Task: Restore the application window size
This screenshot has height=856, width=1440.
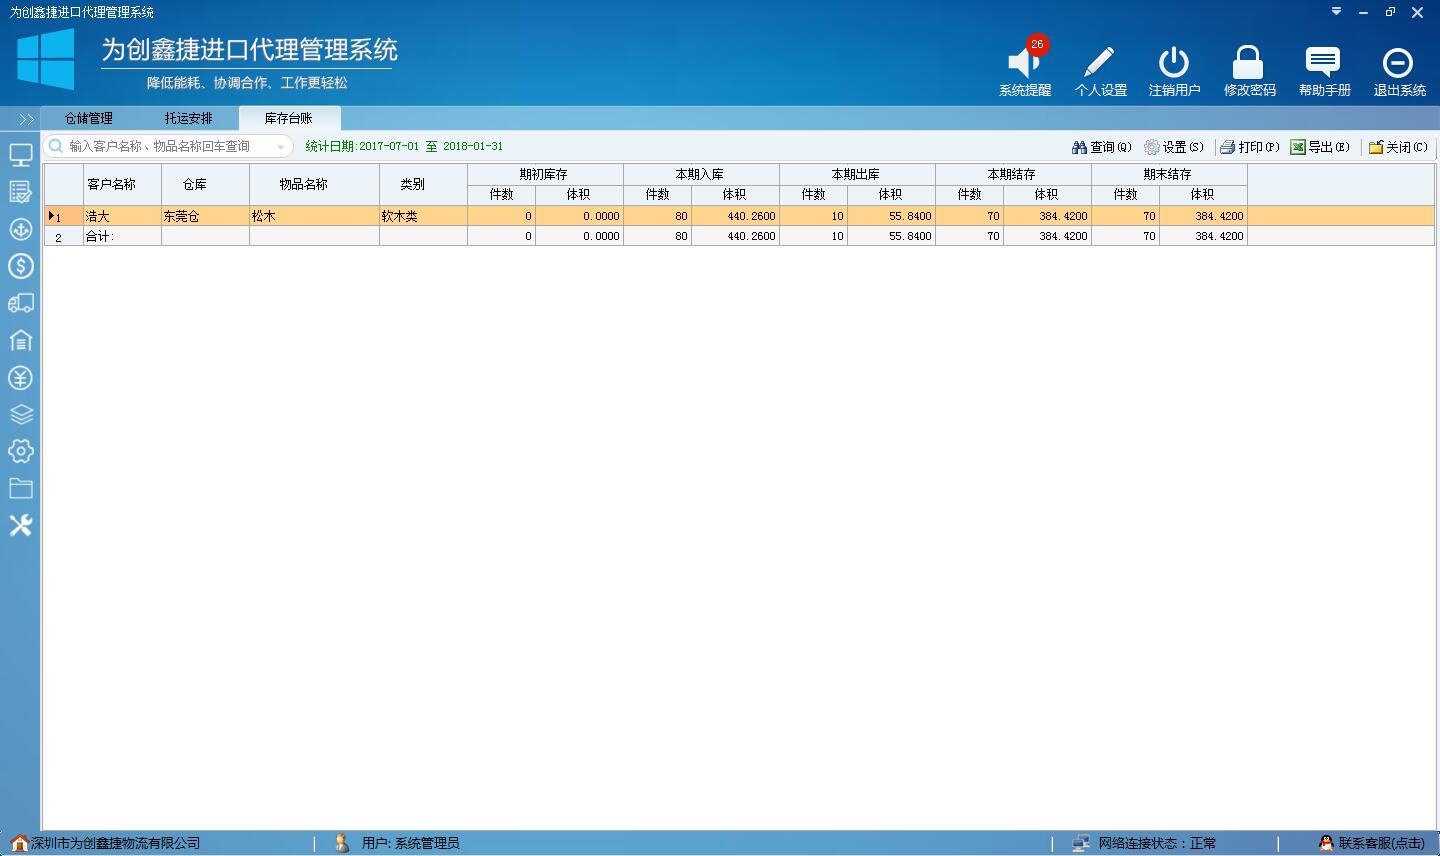Action: (x=1390, y=12)
